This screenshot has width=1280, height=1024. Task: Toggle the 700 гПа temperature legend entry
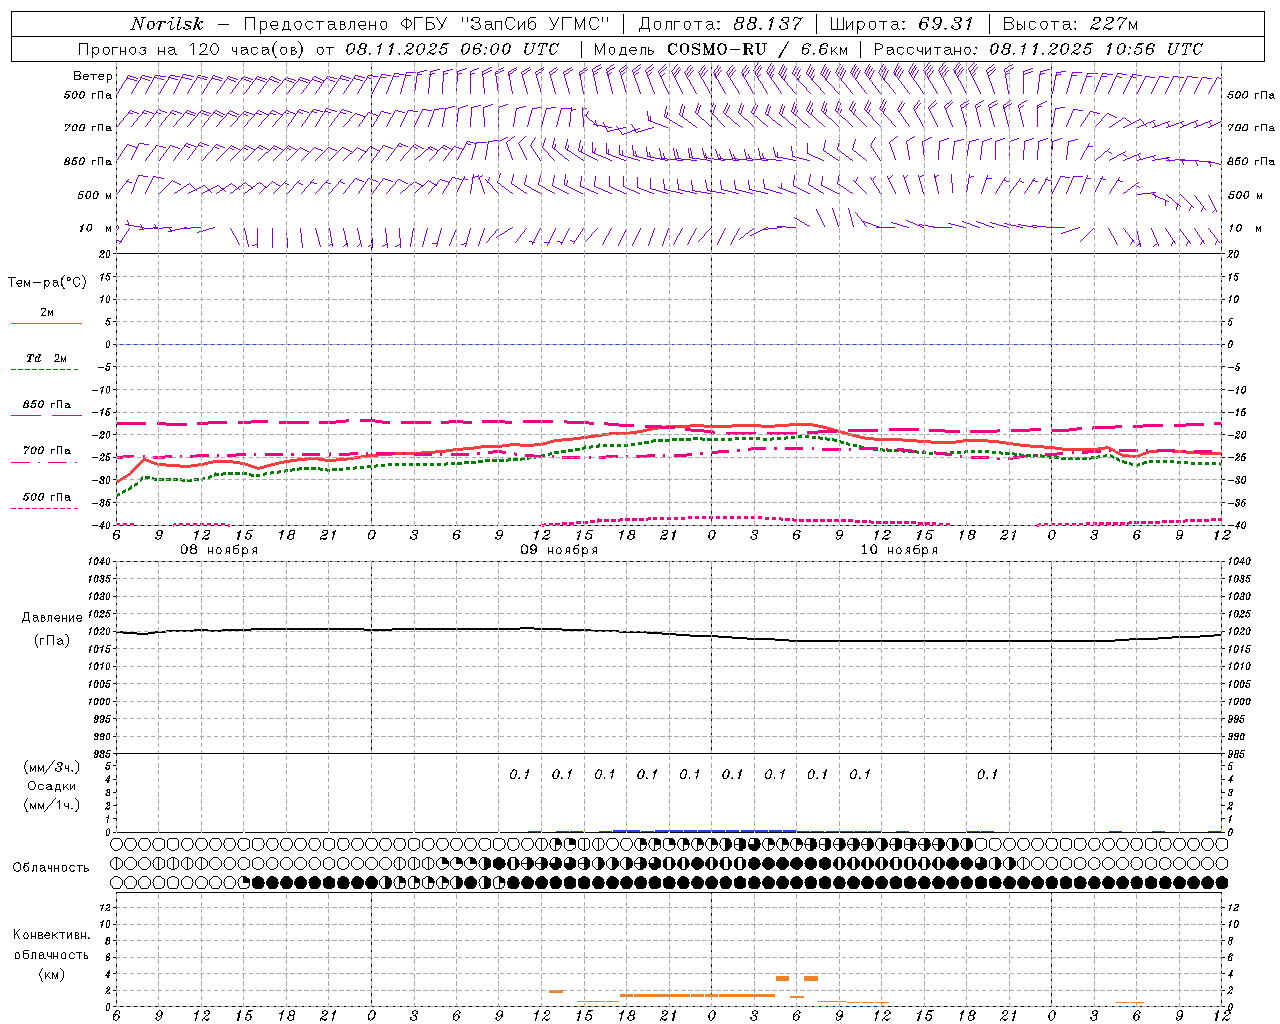(x=46, y=451)
